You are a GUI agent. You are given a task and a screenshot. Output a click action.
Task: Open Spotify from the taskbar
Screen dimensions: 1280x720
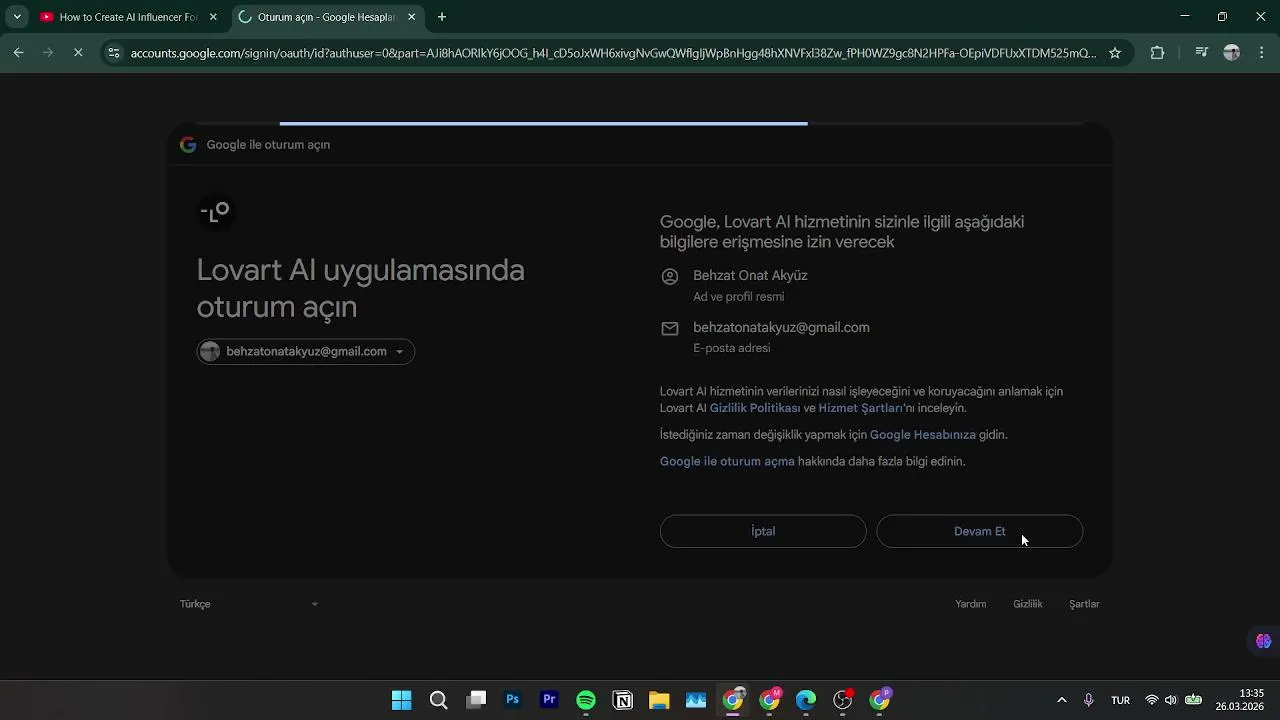coord(586,700)
